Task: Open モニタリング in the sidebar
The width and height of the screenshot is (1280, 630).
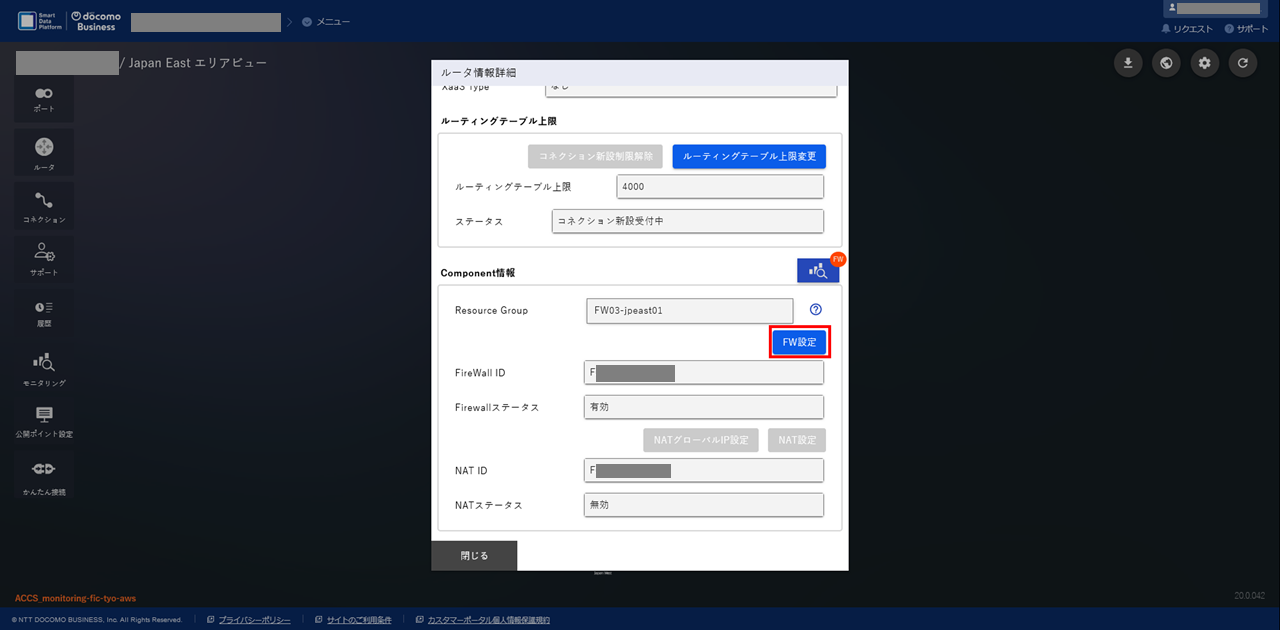Action: coord(44,367)
